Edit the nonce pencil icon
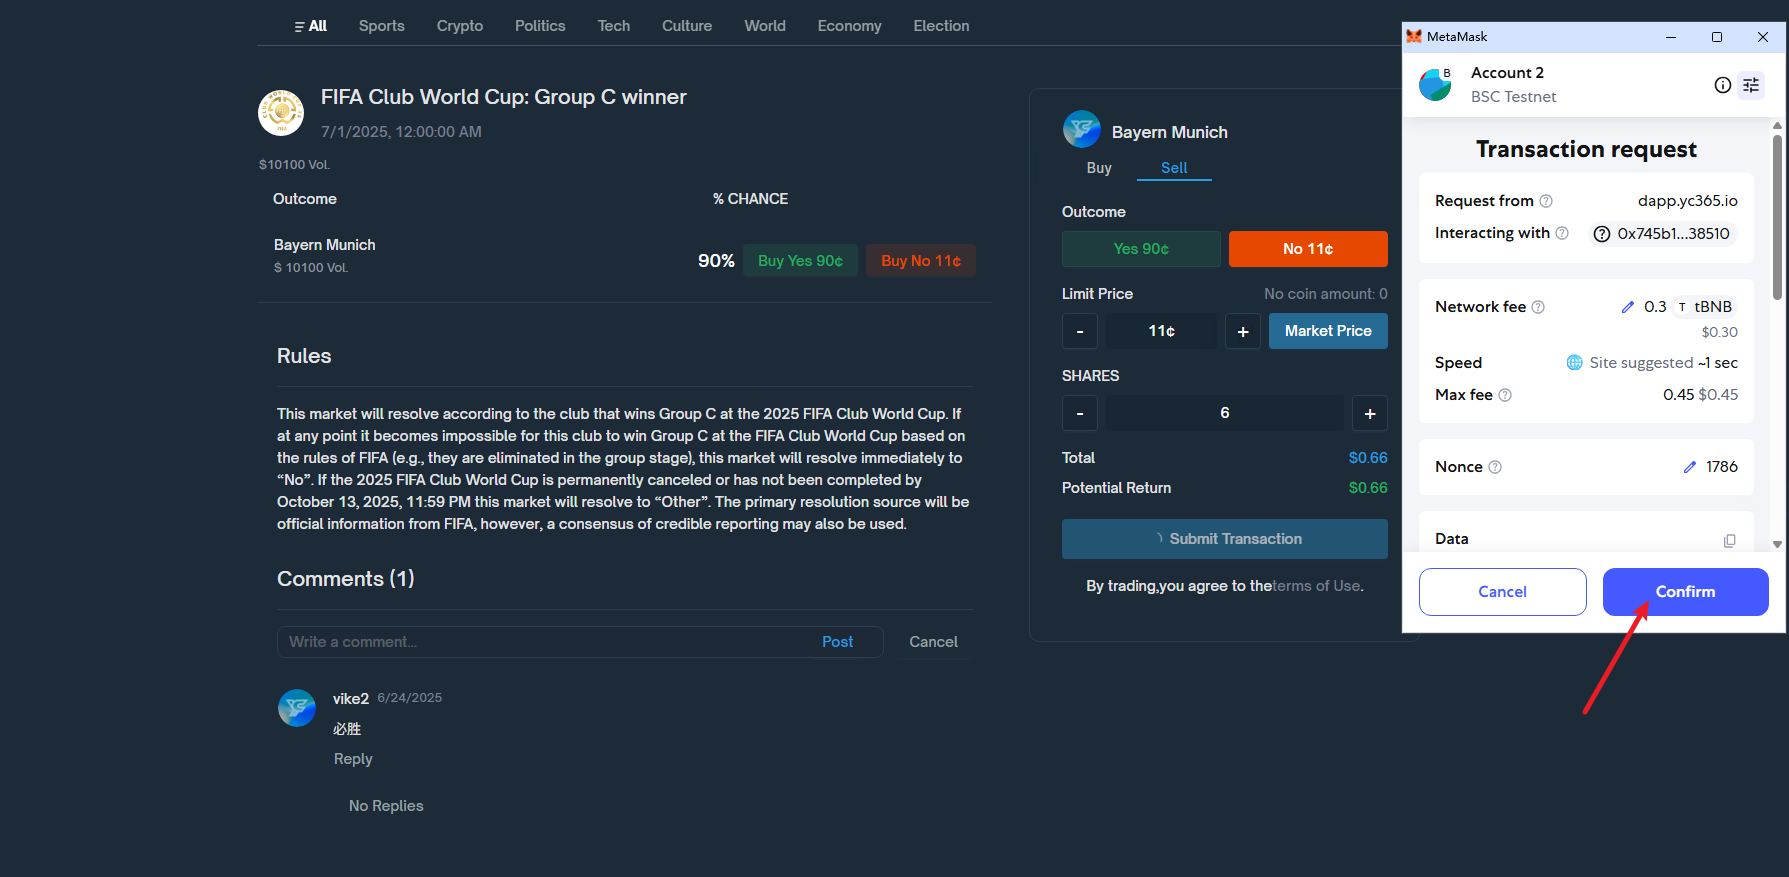Screen dimensions: 1789x877 [x=1690, y=467]
